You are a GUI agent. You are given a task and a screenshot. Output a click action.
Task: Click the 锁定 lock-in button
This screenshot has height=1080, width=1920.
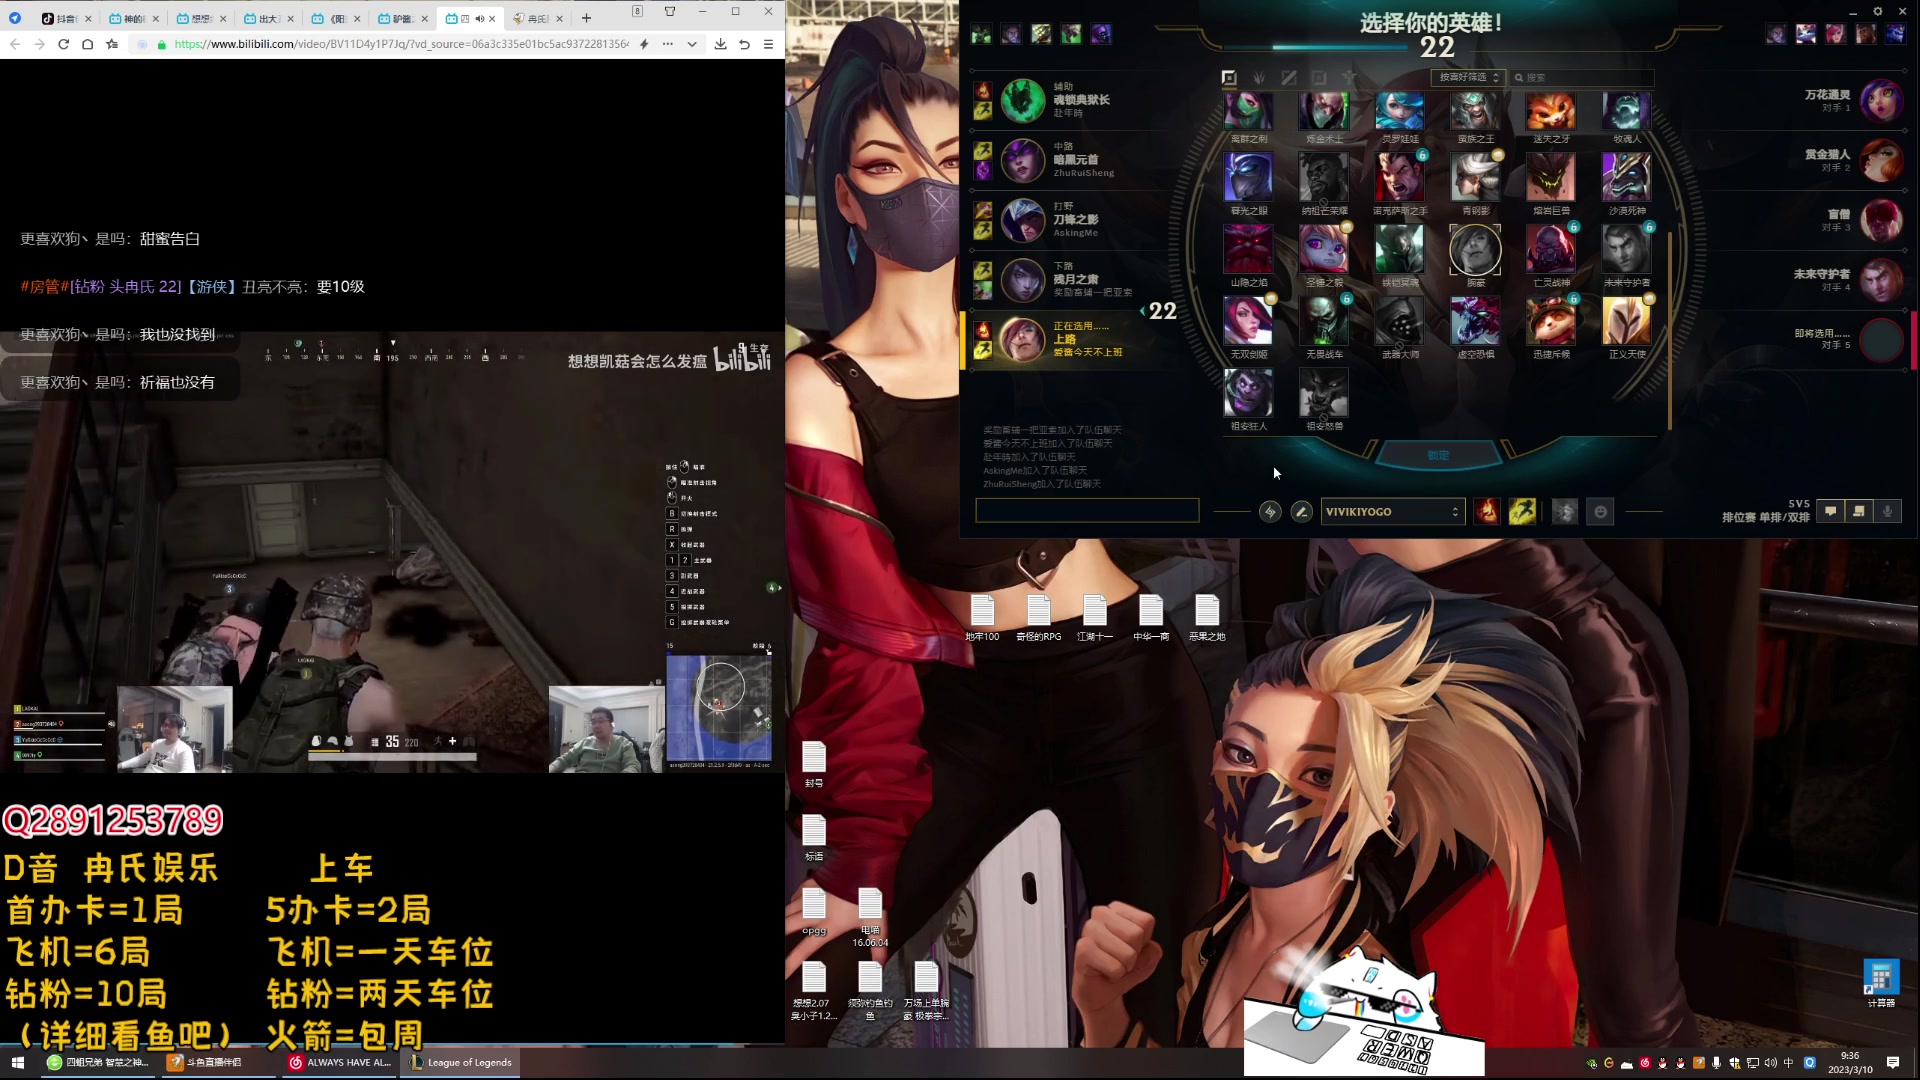[1438, 455]
